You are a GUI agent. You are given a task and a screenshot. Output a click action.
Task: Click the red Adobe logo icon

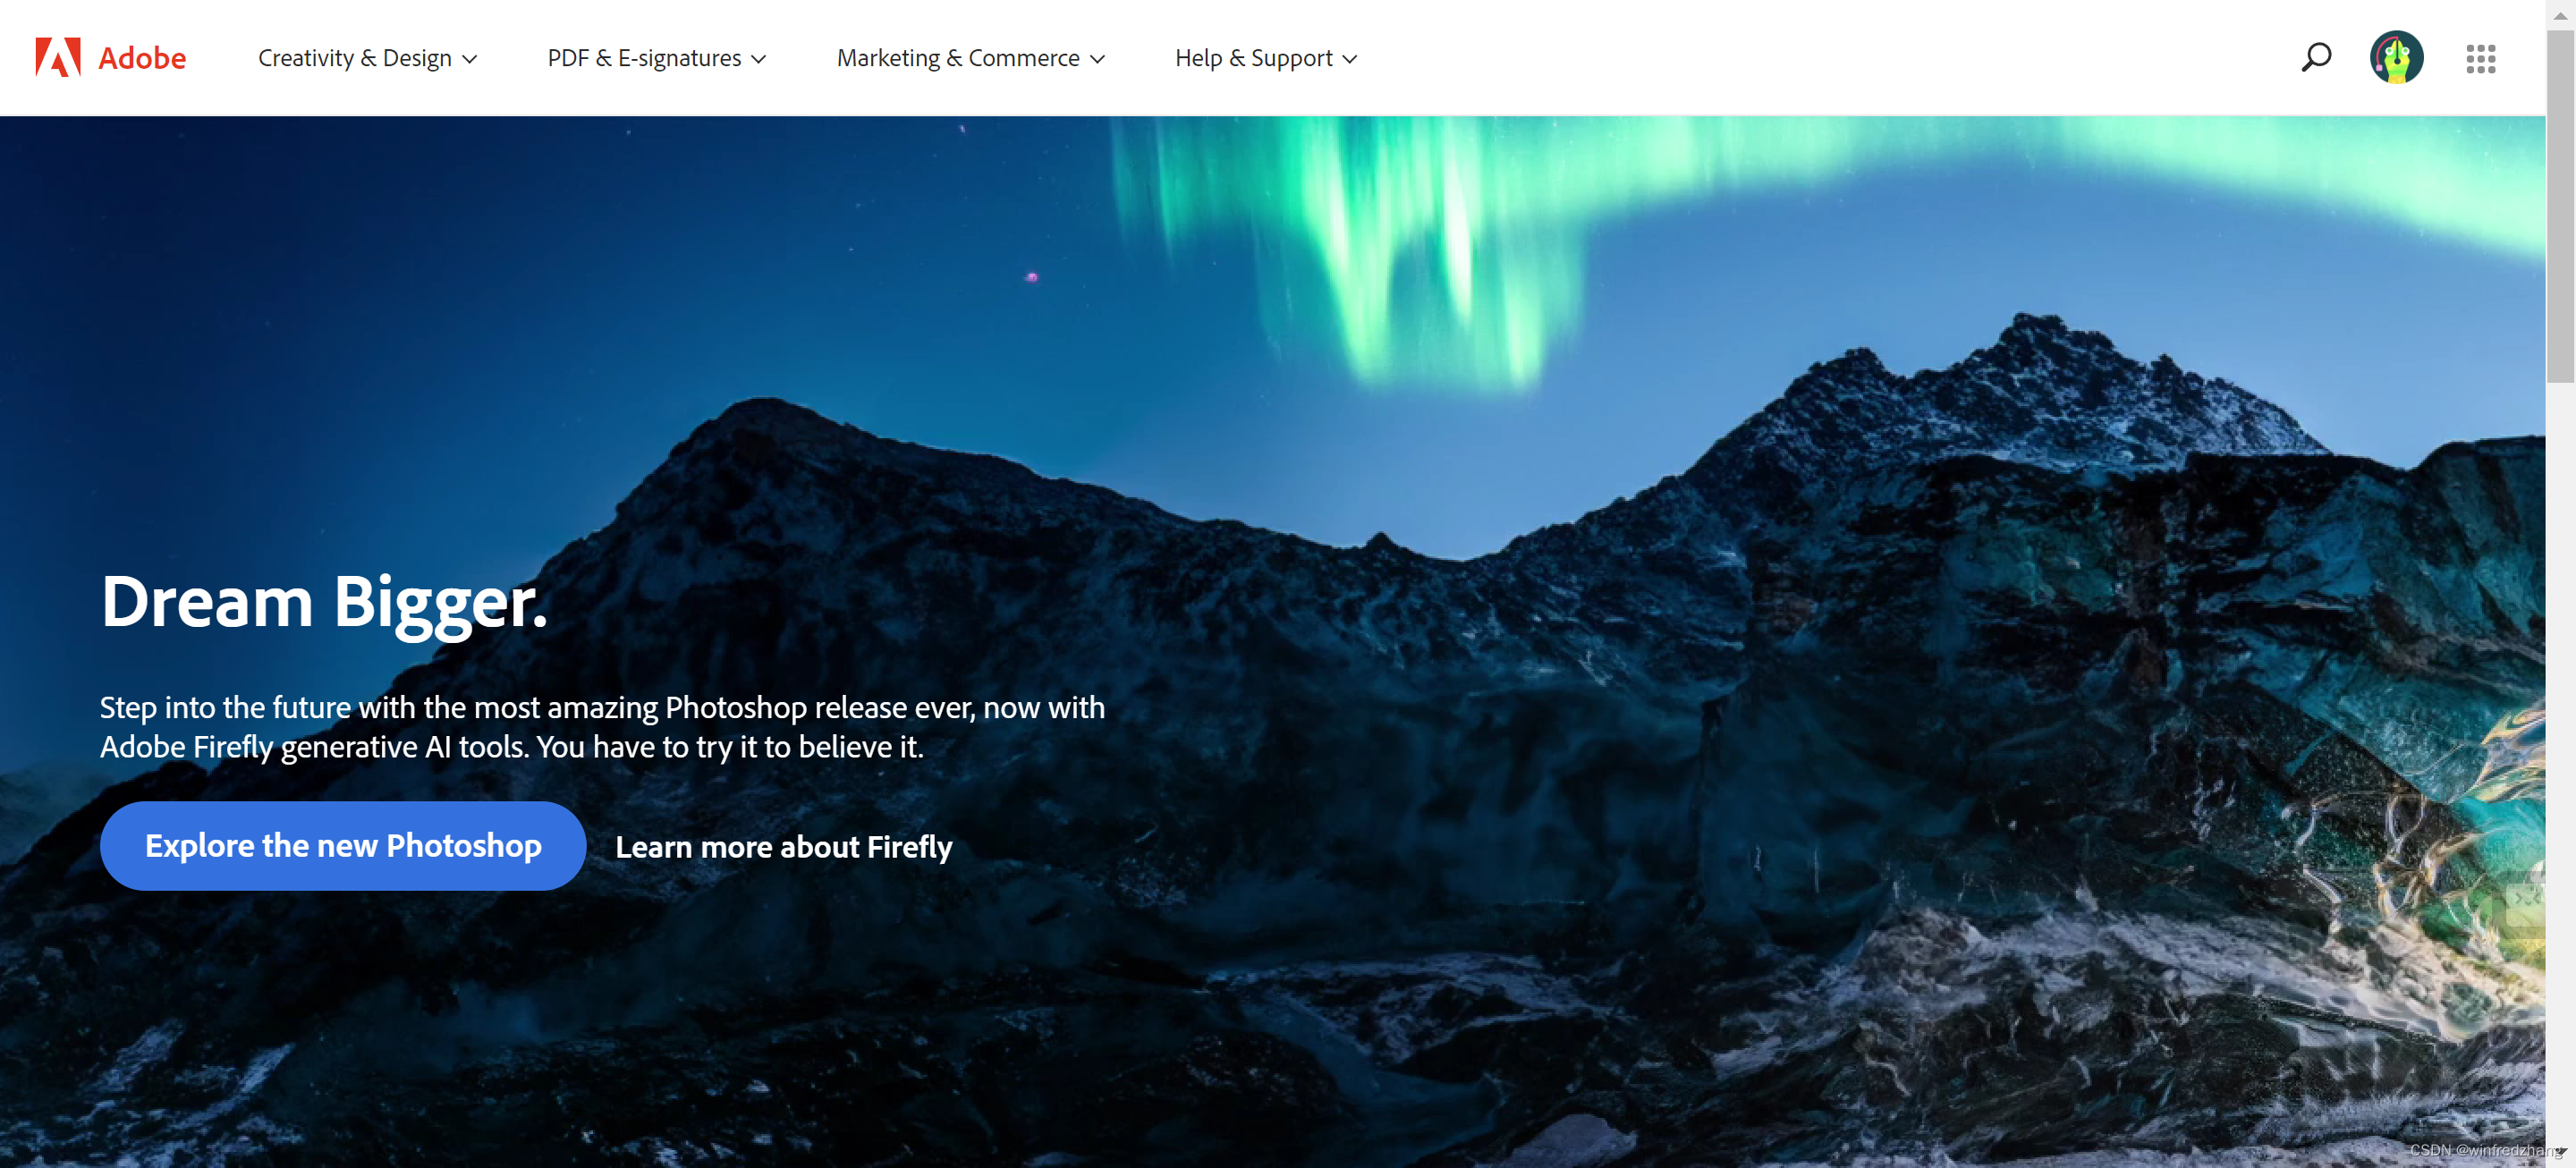click(58, 57)
